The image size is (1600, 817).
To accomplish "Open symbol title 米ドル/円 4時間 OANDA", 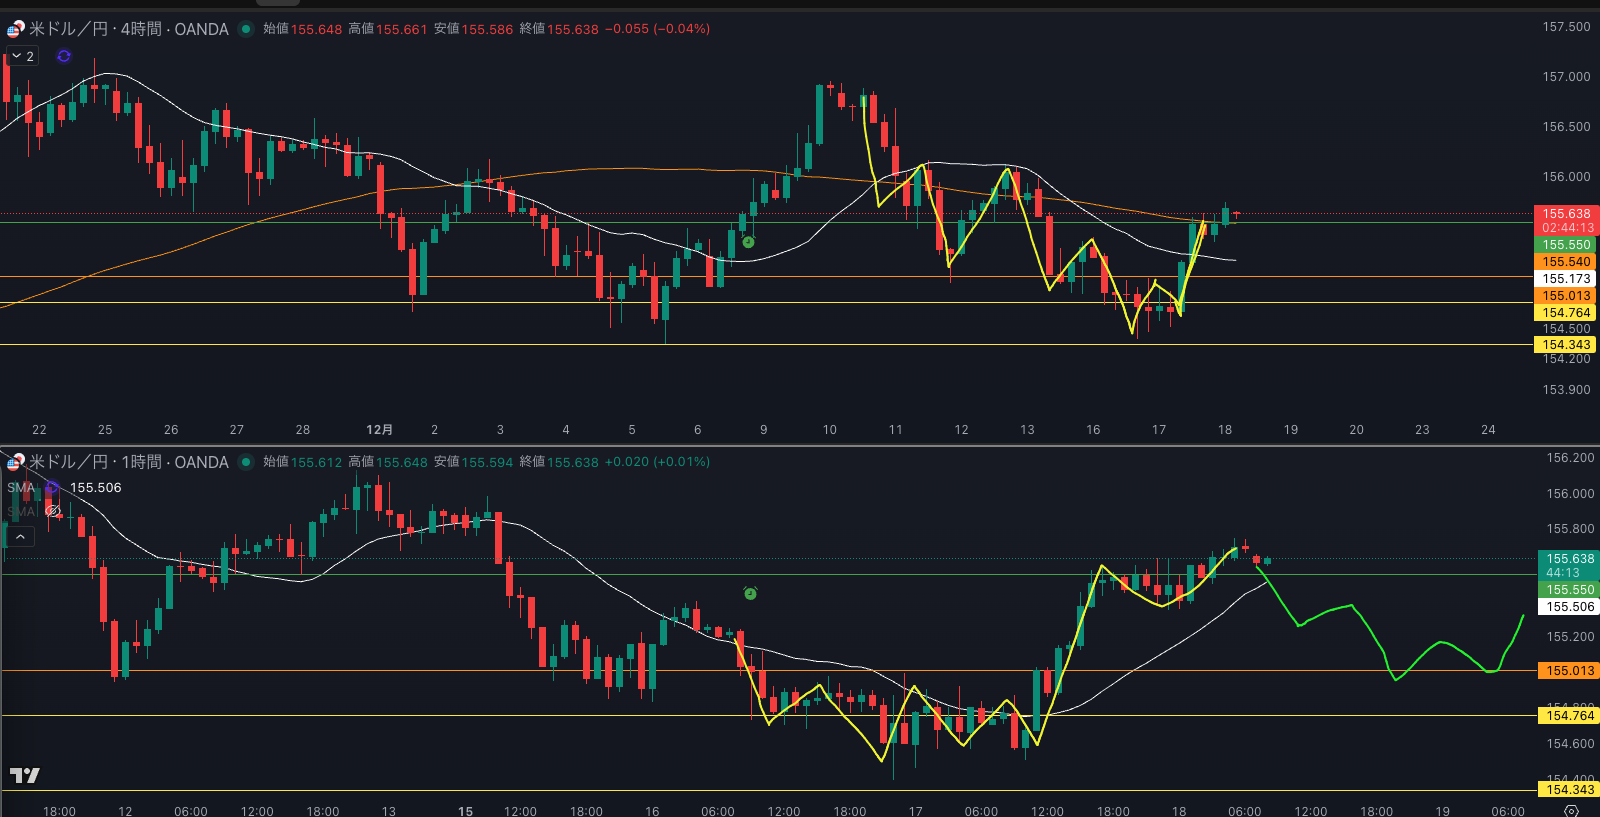I will [129, 29].
